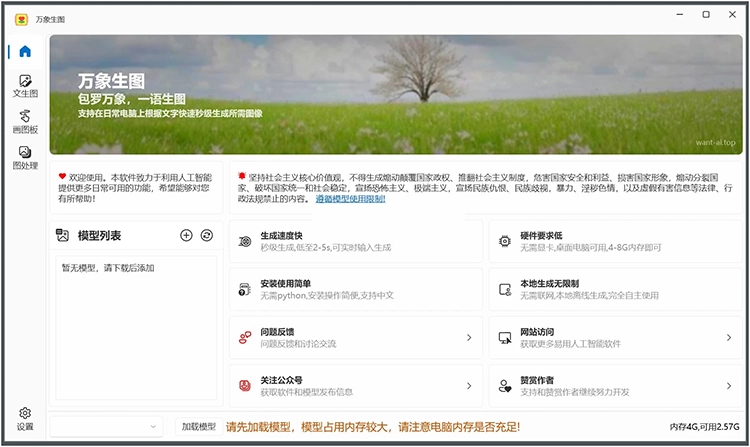Screen dimensions: 750x447
Task: Select the 安装使用简单 feature card
Action: point(356,289)
